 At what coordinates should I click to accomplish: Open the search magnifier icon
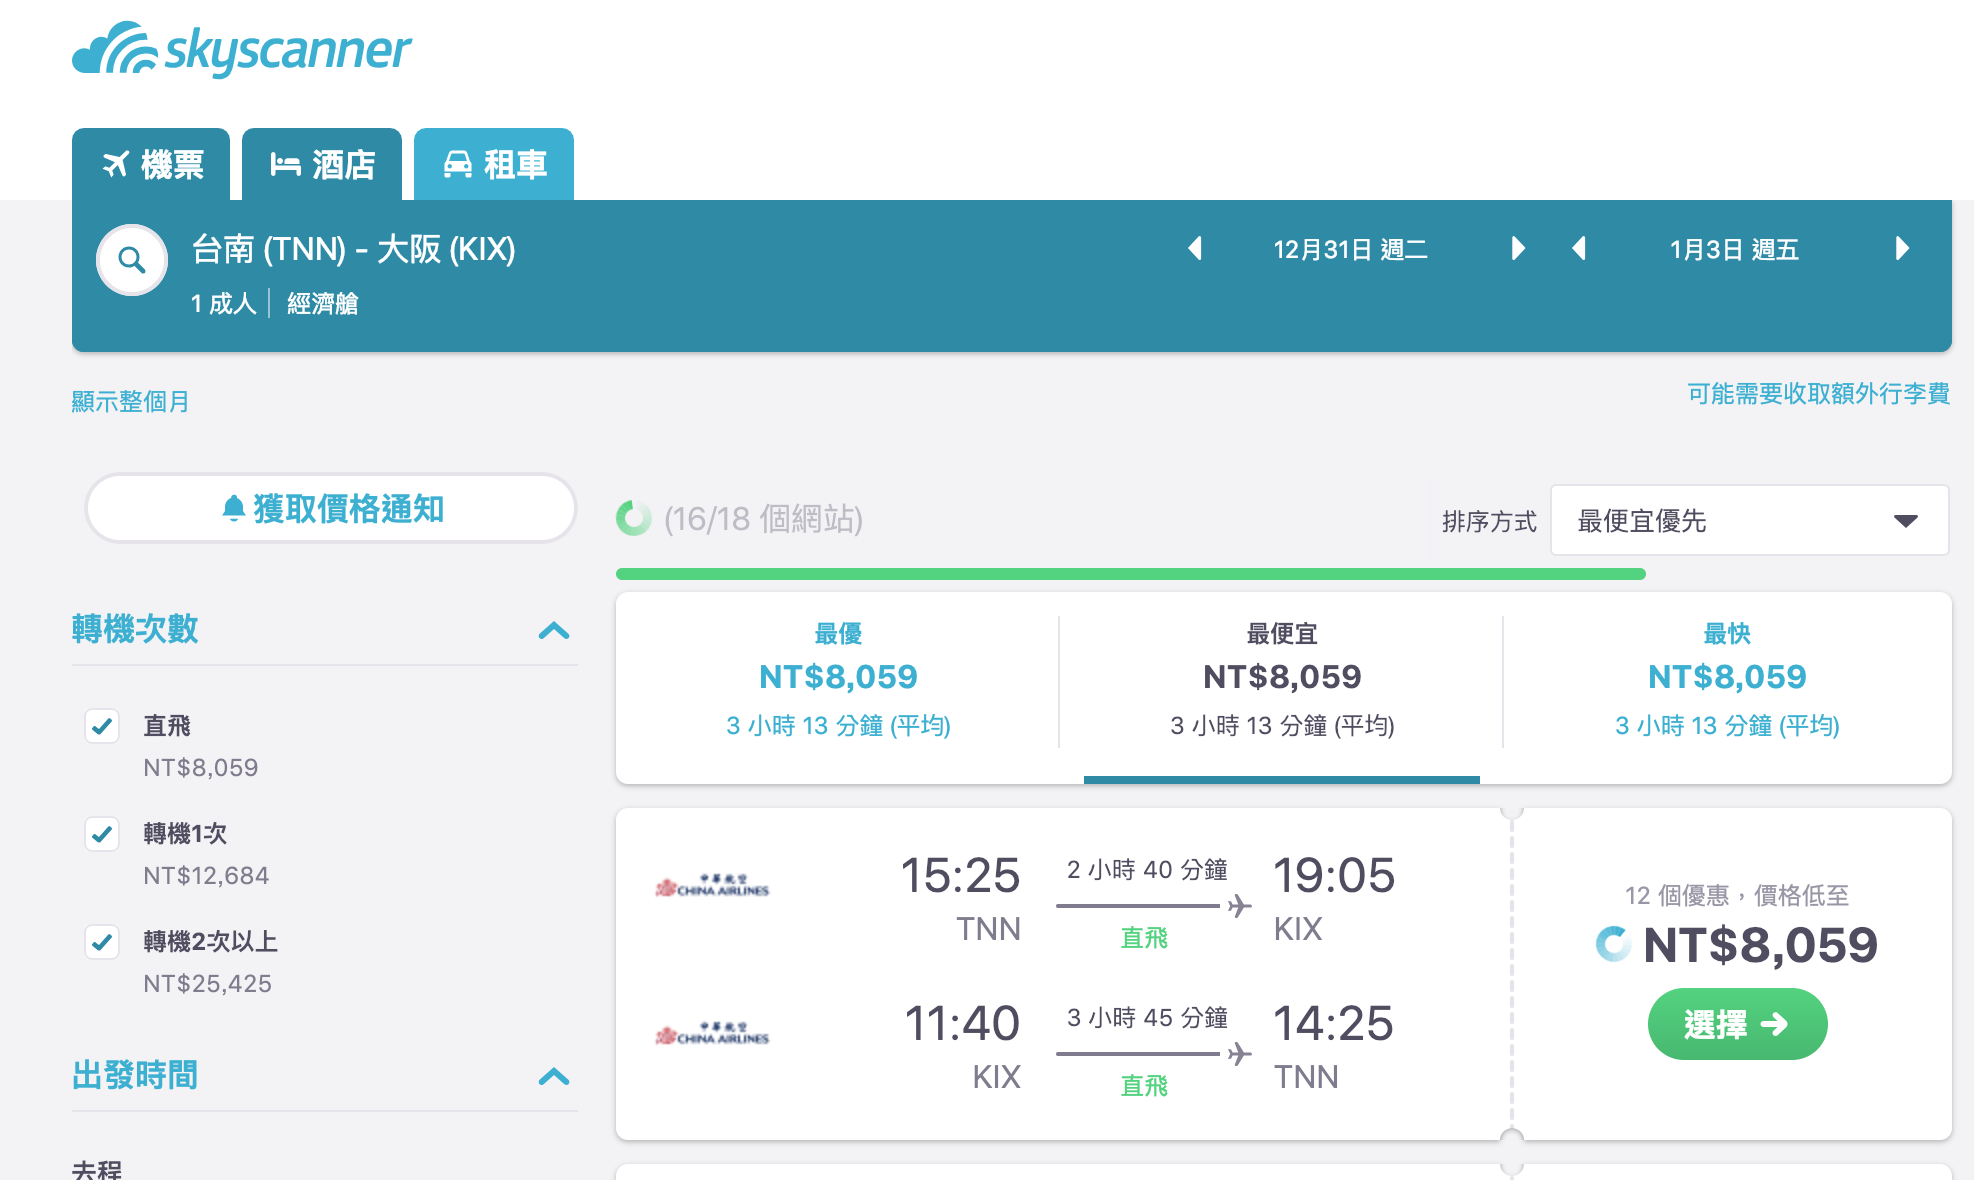(132, 260)
